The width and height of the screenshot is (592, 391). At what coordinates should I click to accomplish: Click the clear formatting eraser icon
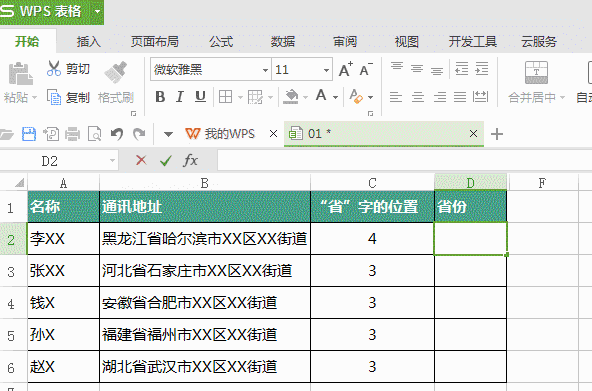pos(356,97)
